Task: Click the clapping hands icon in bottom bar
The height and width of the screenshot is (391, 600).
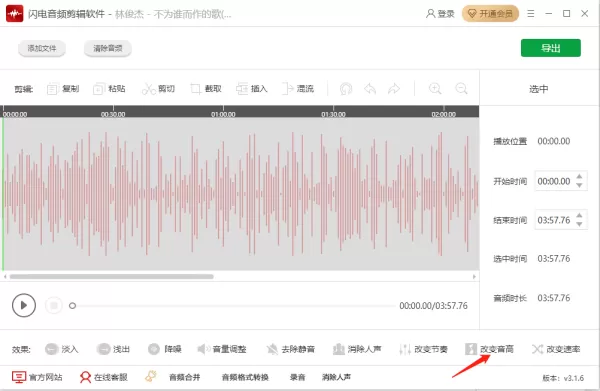Action: (x=151, y=376)
